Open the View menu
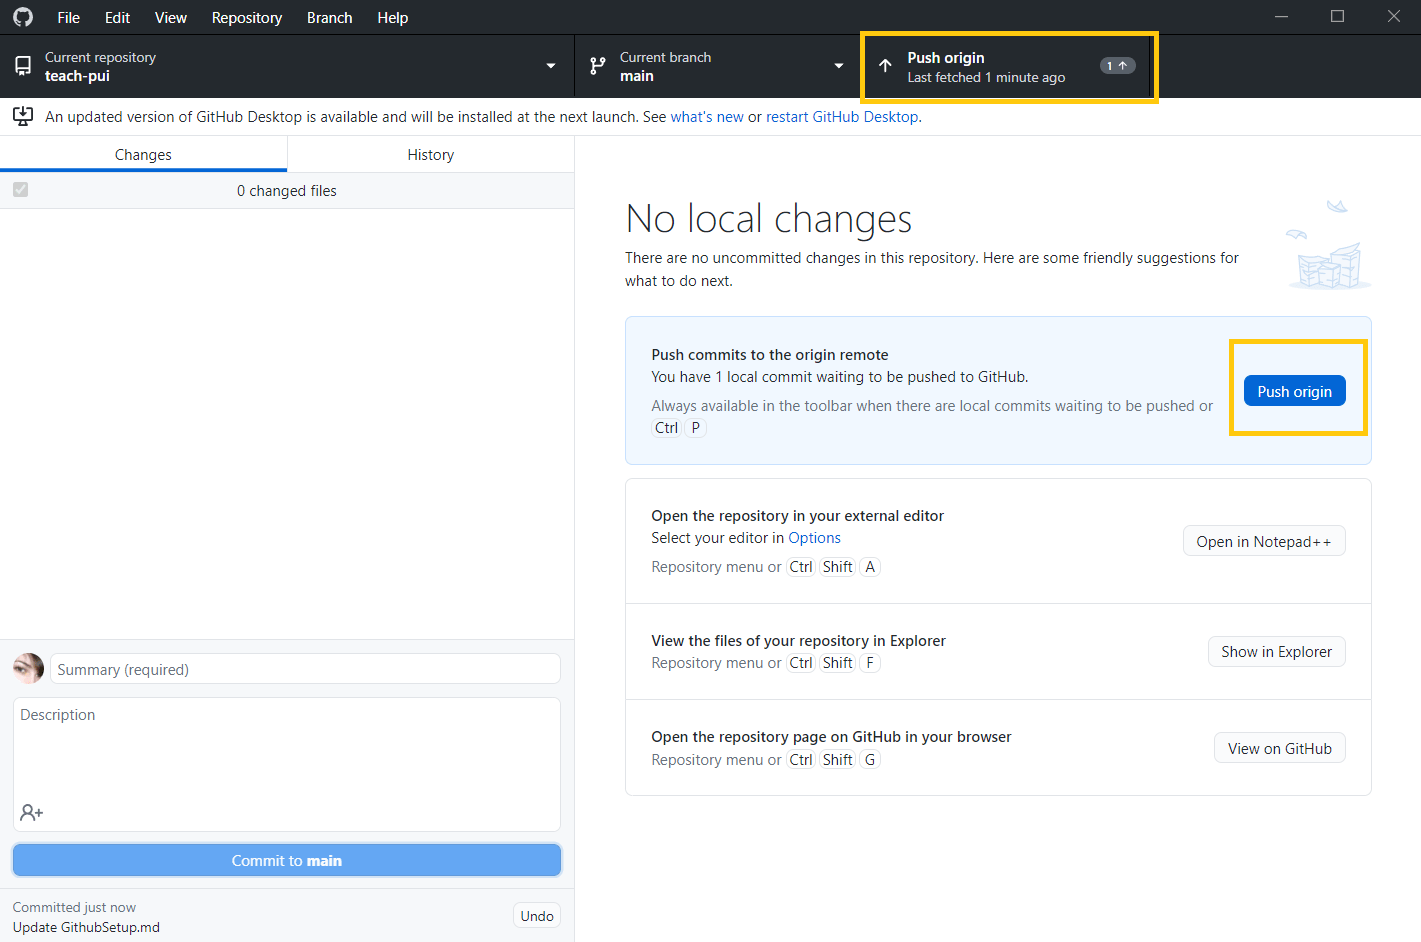The width and height of the screenshot is (1421, 942). coord(171,17)
